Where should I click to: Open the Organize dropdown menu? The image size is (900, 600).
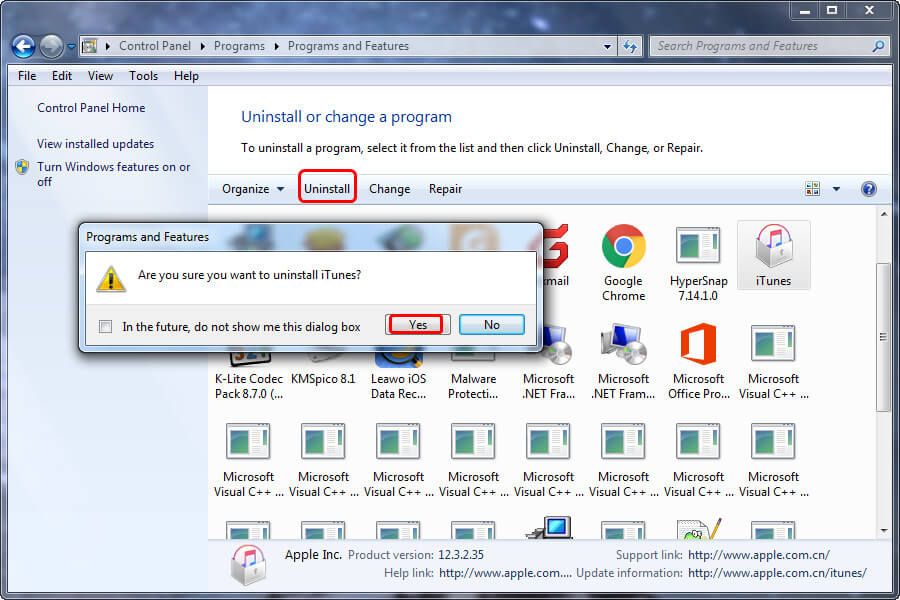(x=253, y=189)
